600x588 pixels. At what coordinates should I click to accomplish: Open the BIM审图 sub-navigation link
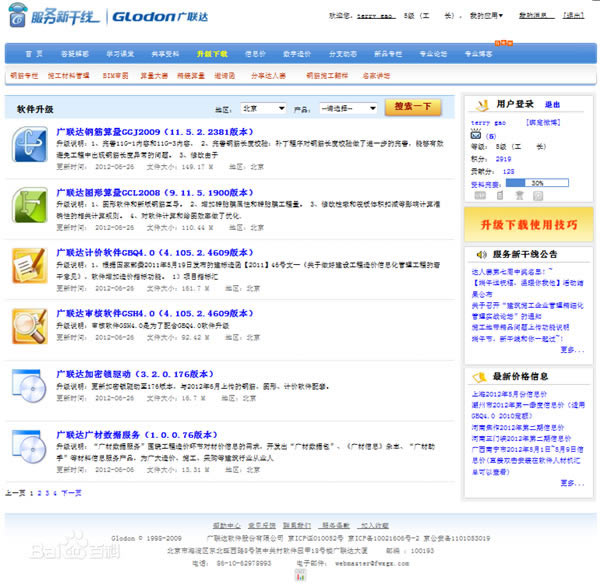pos(115,76)
